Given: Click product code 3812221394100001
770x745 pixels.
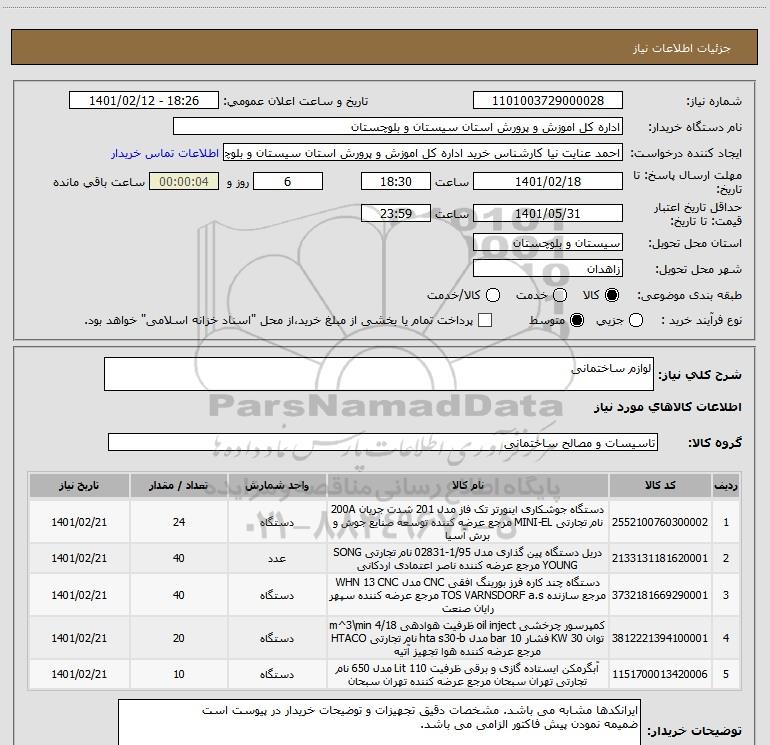Looking at the screenshot, I should (x=660, y=638).
